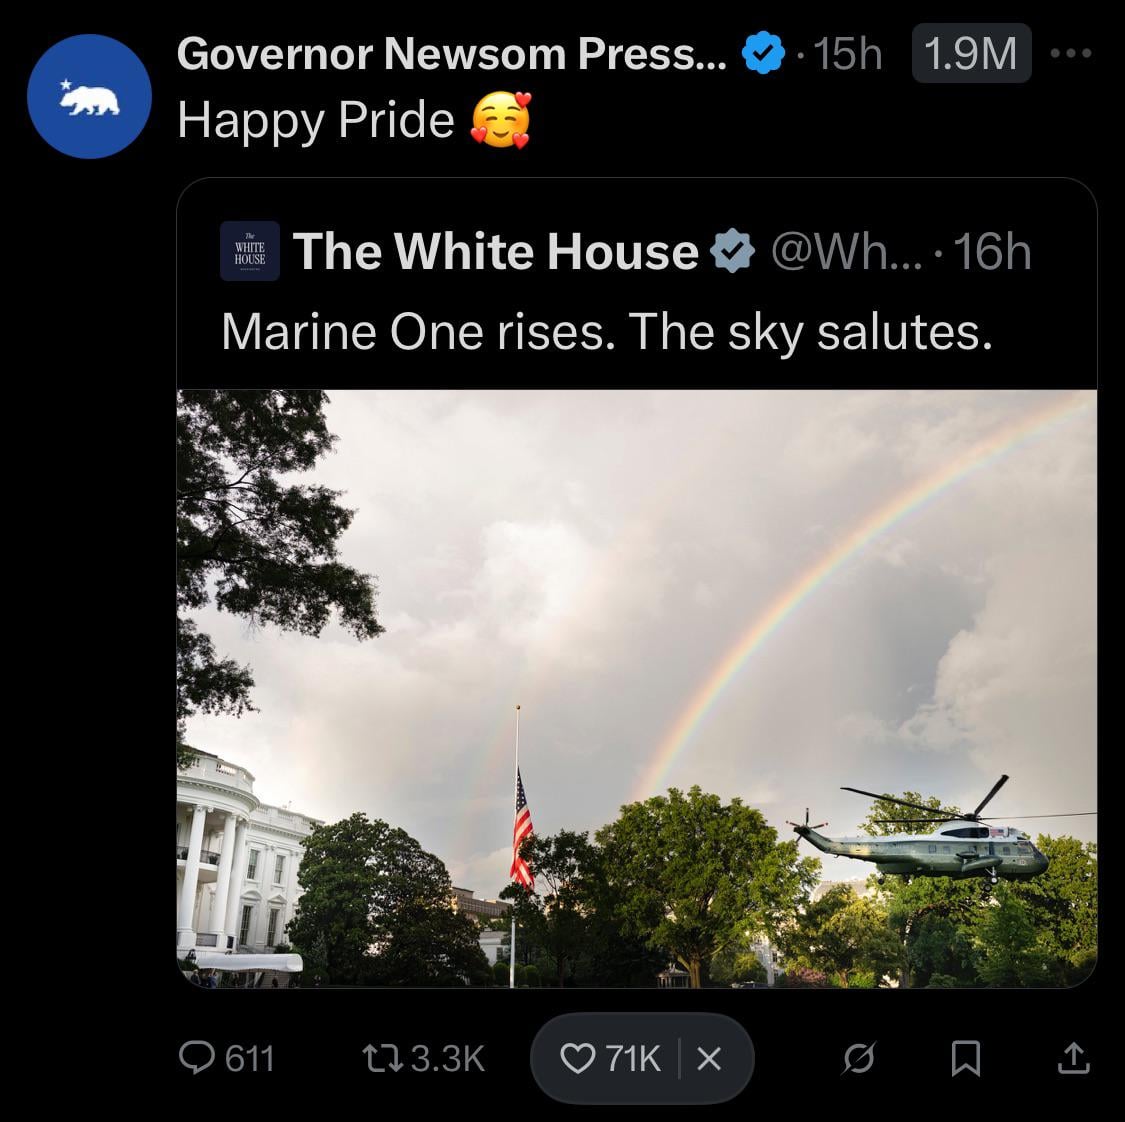Open the Marine One rainbow photo

click(x=636, y=688)
